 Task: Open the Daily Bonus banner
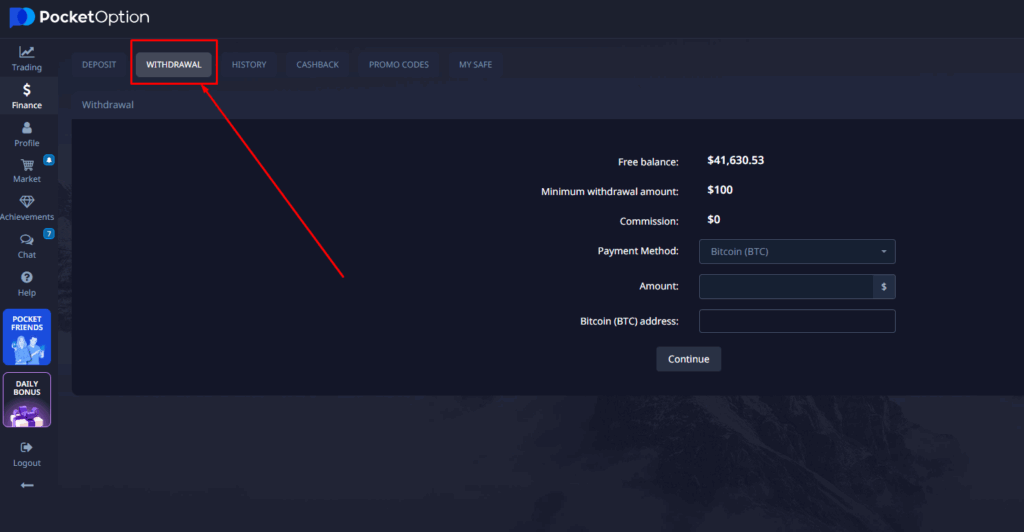point(27,400)
